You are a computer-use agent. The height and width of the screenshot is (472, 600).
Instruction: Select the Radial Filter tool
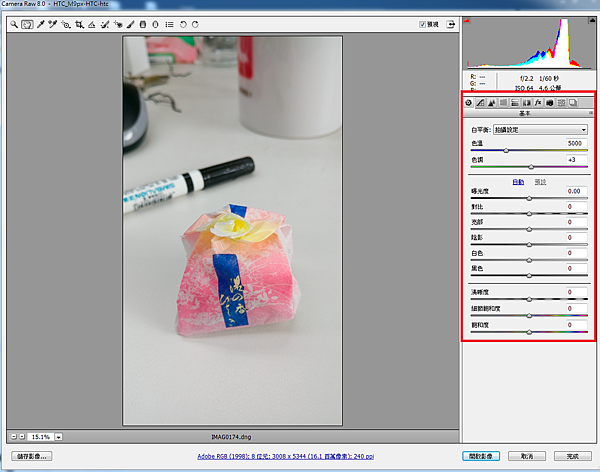point(155,24)
